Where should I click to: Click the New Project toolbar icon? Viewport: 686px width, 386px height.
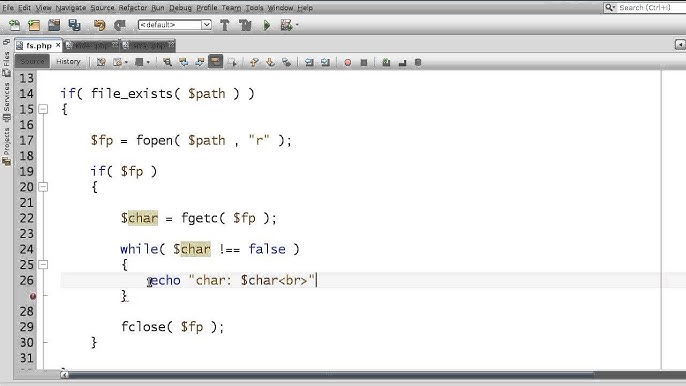pos(34,25)
